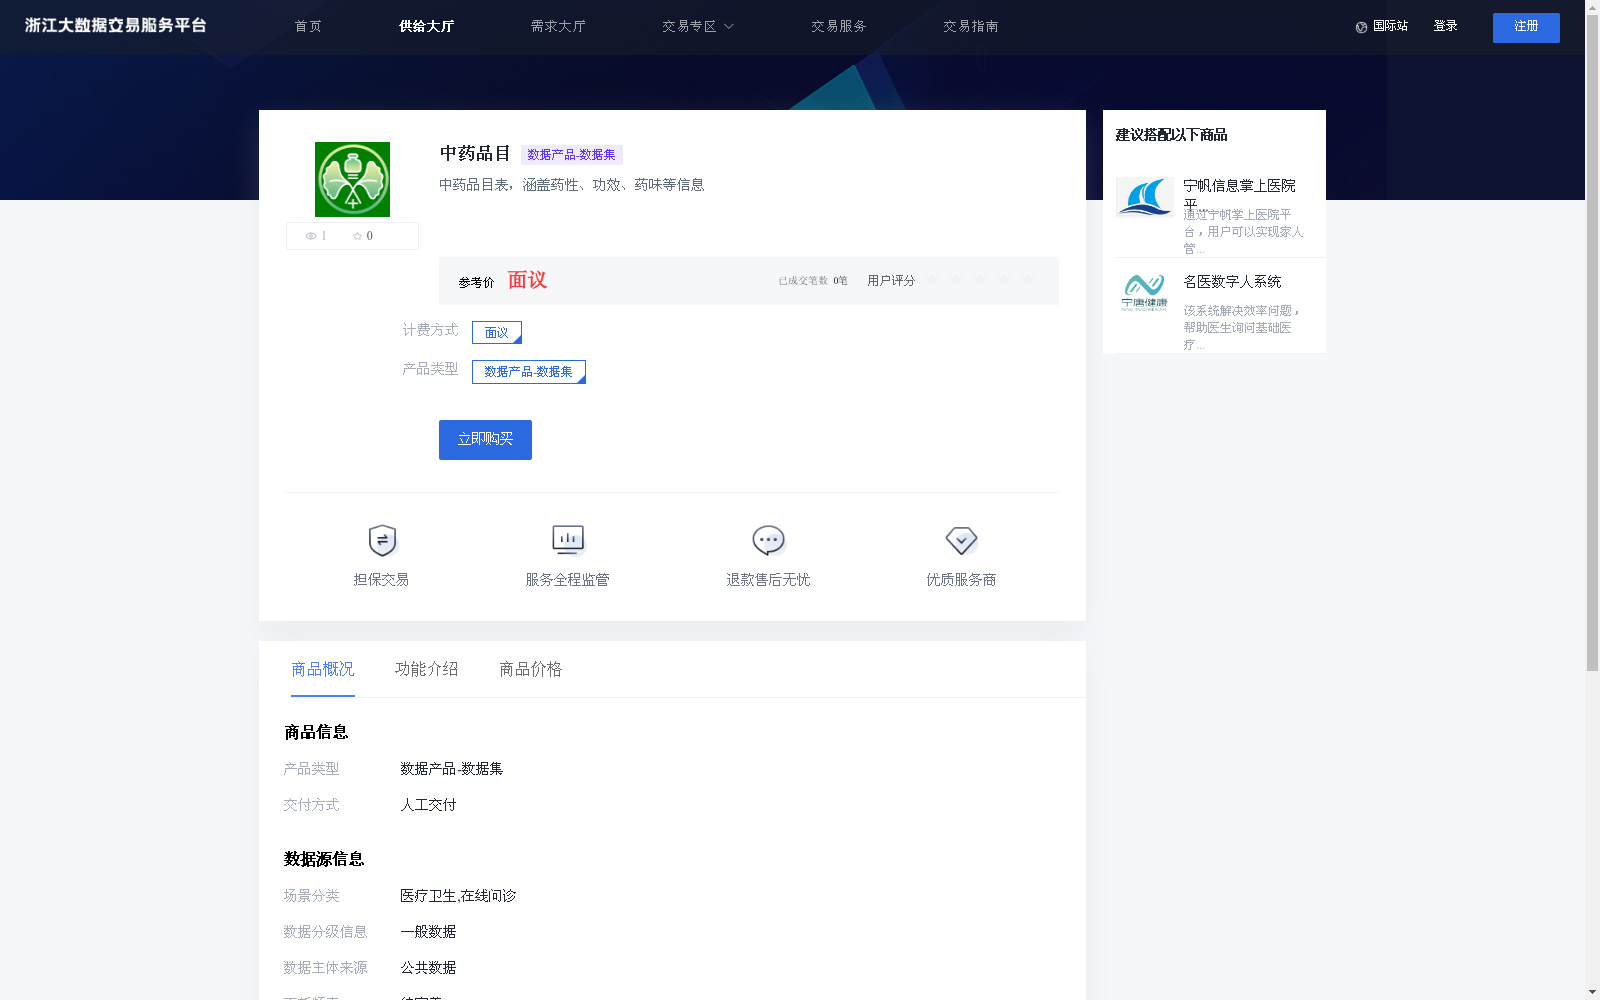
Task: Click the 宁帆信息掌上医院 sailboat logo
Action: [x=1145, y=197]
